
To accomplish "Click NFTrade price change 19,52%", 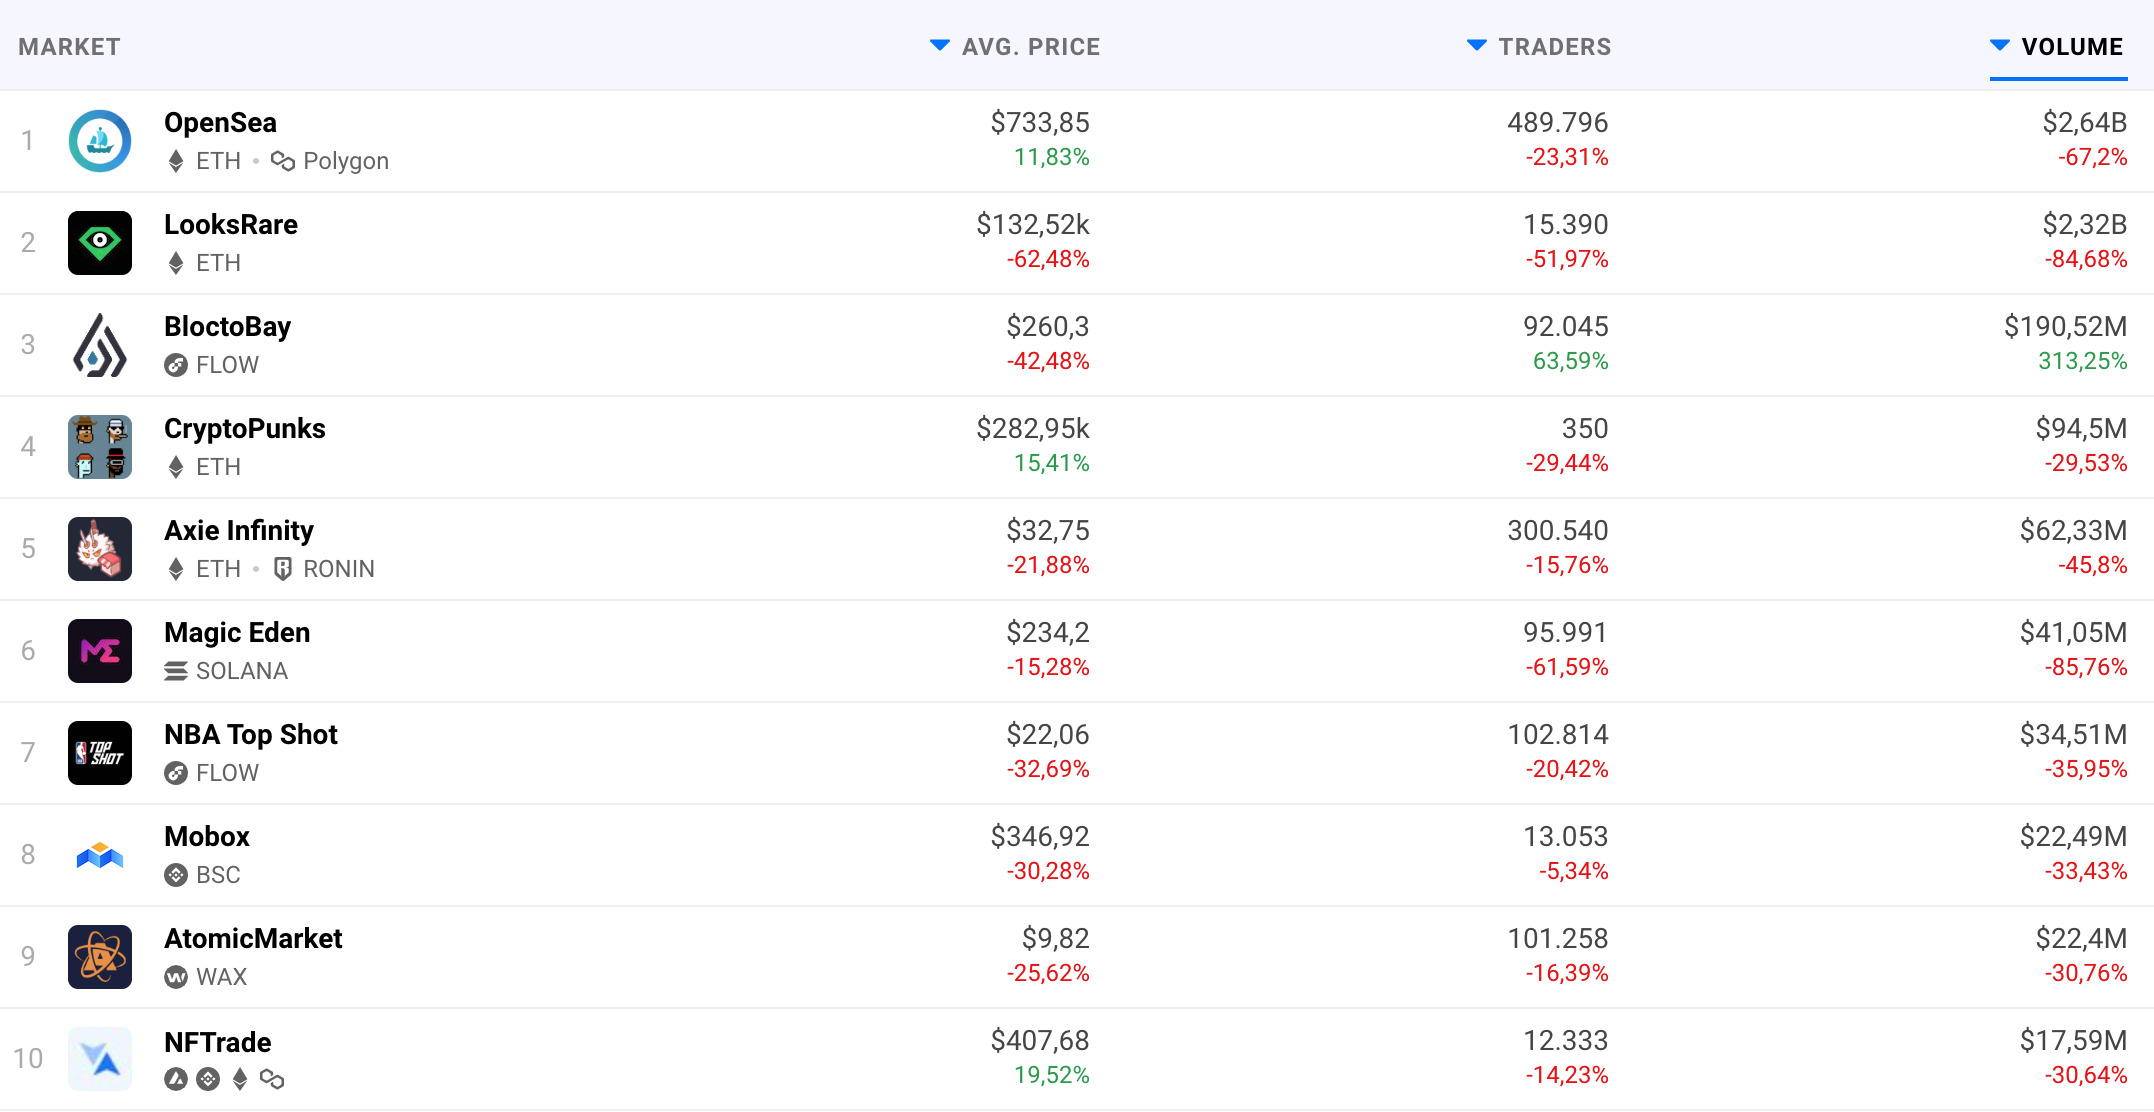I will pyautogui.click(x=1052, y=1075).
